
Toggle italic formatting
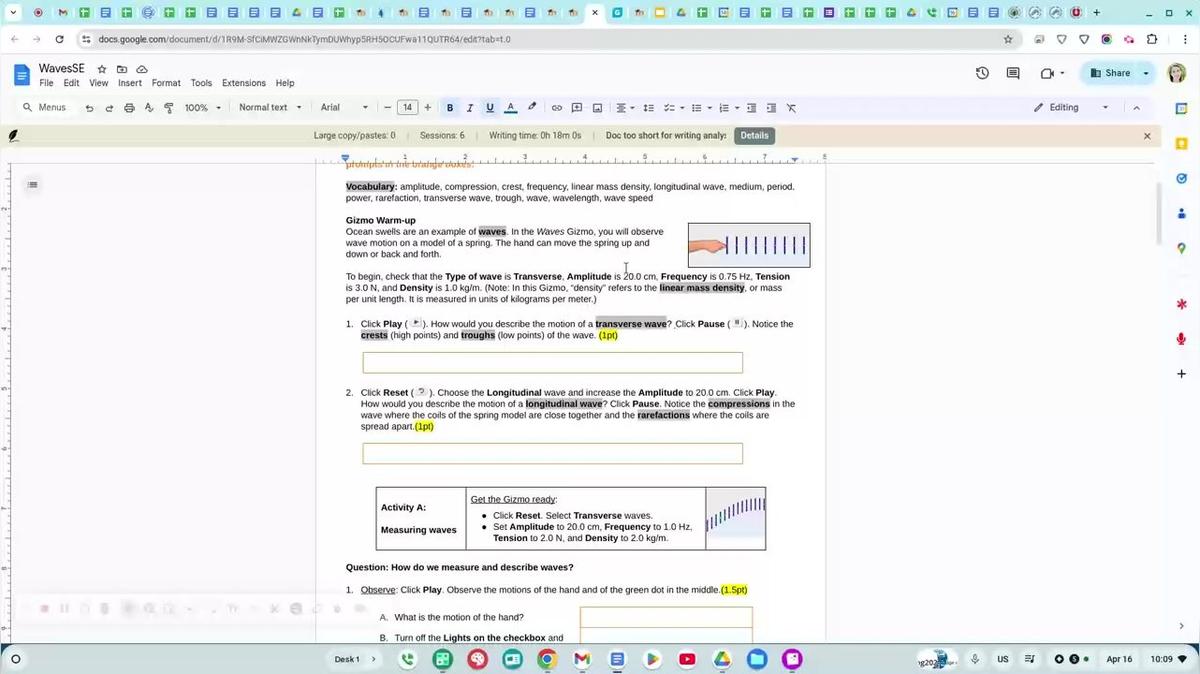[x=470, y=108]
